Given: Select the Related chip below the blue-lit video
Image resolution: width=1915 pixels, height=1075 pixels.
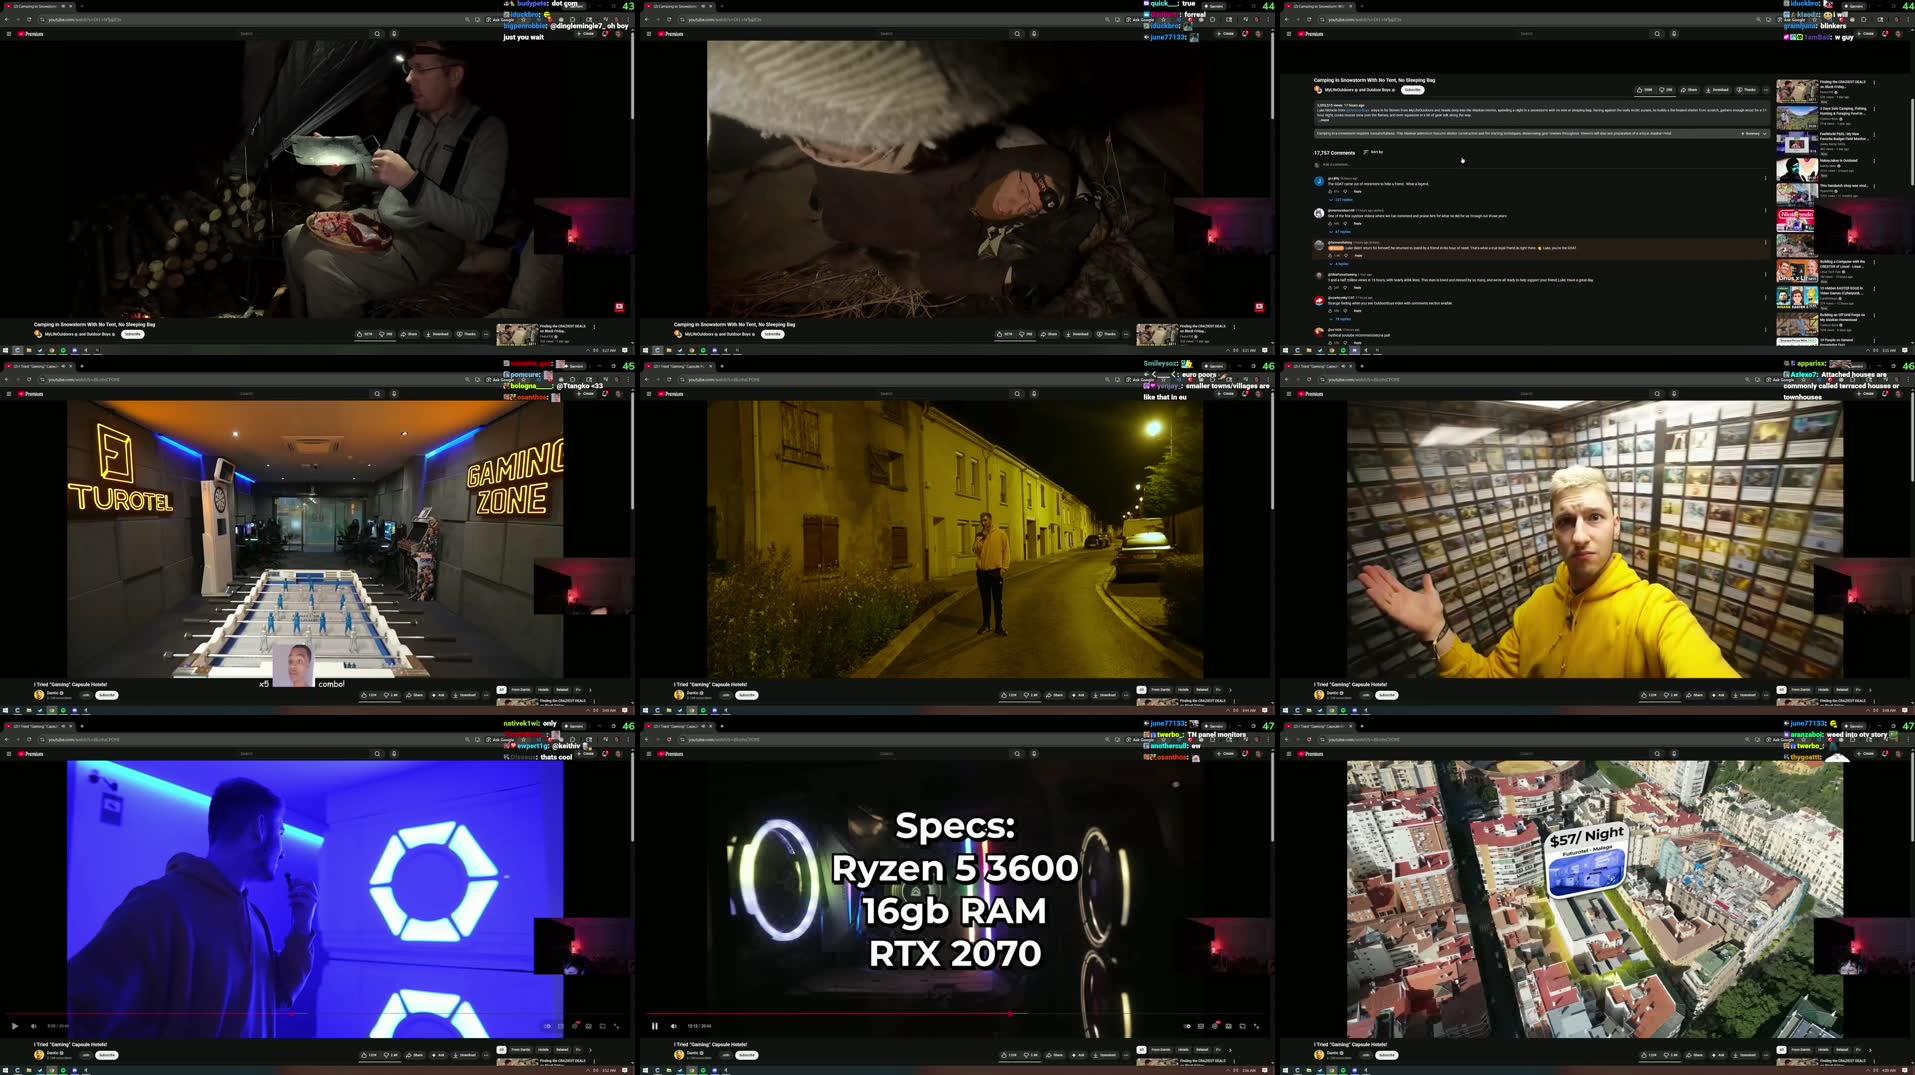Looking at the screenshot, I should click(562, 1050).
